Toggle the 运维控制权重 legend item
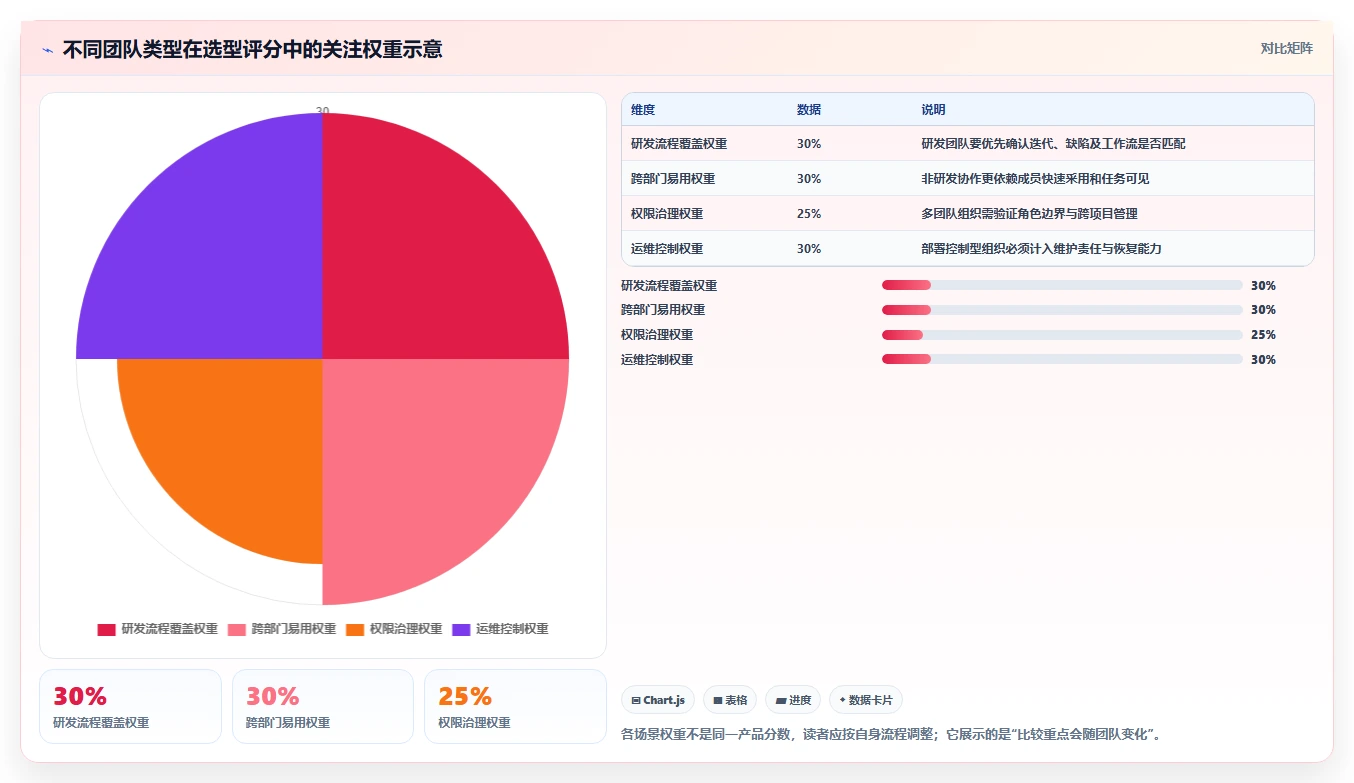 pyautogui.click(x=501, y=629)
